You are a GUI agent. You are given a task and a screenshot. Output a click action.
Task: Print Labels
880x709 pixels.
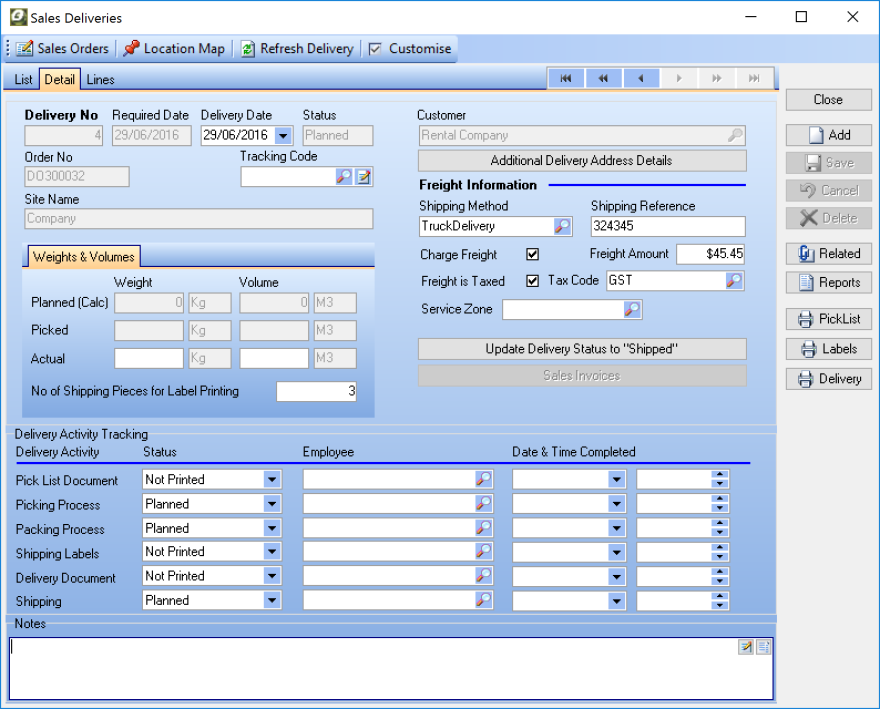[828, 349]
